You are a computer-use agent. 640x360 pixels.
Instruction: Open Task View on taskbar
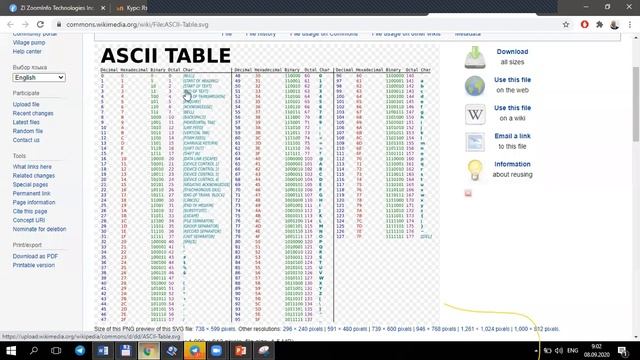tap(56, 351)
